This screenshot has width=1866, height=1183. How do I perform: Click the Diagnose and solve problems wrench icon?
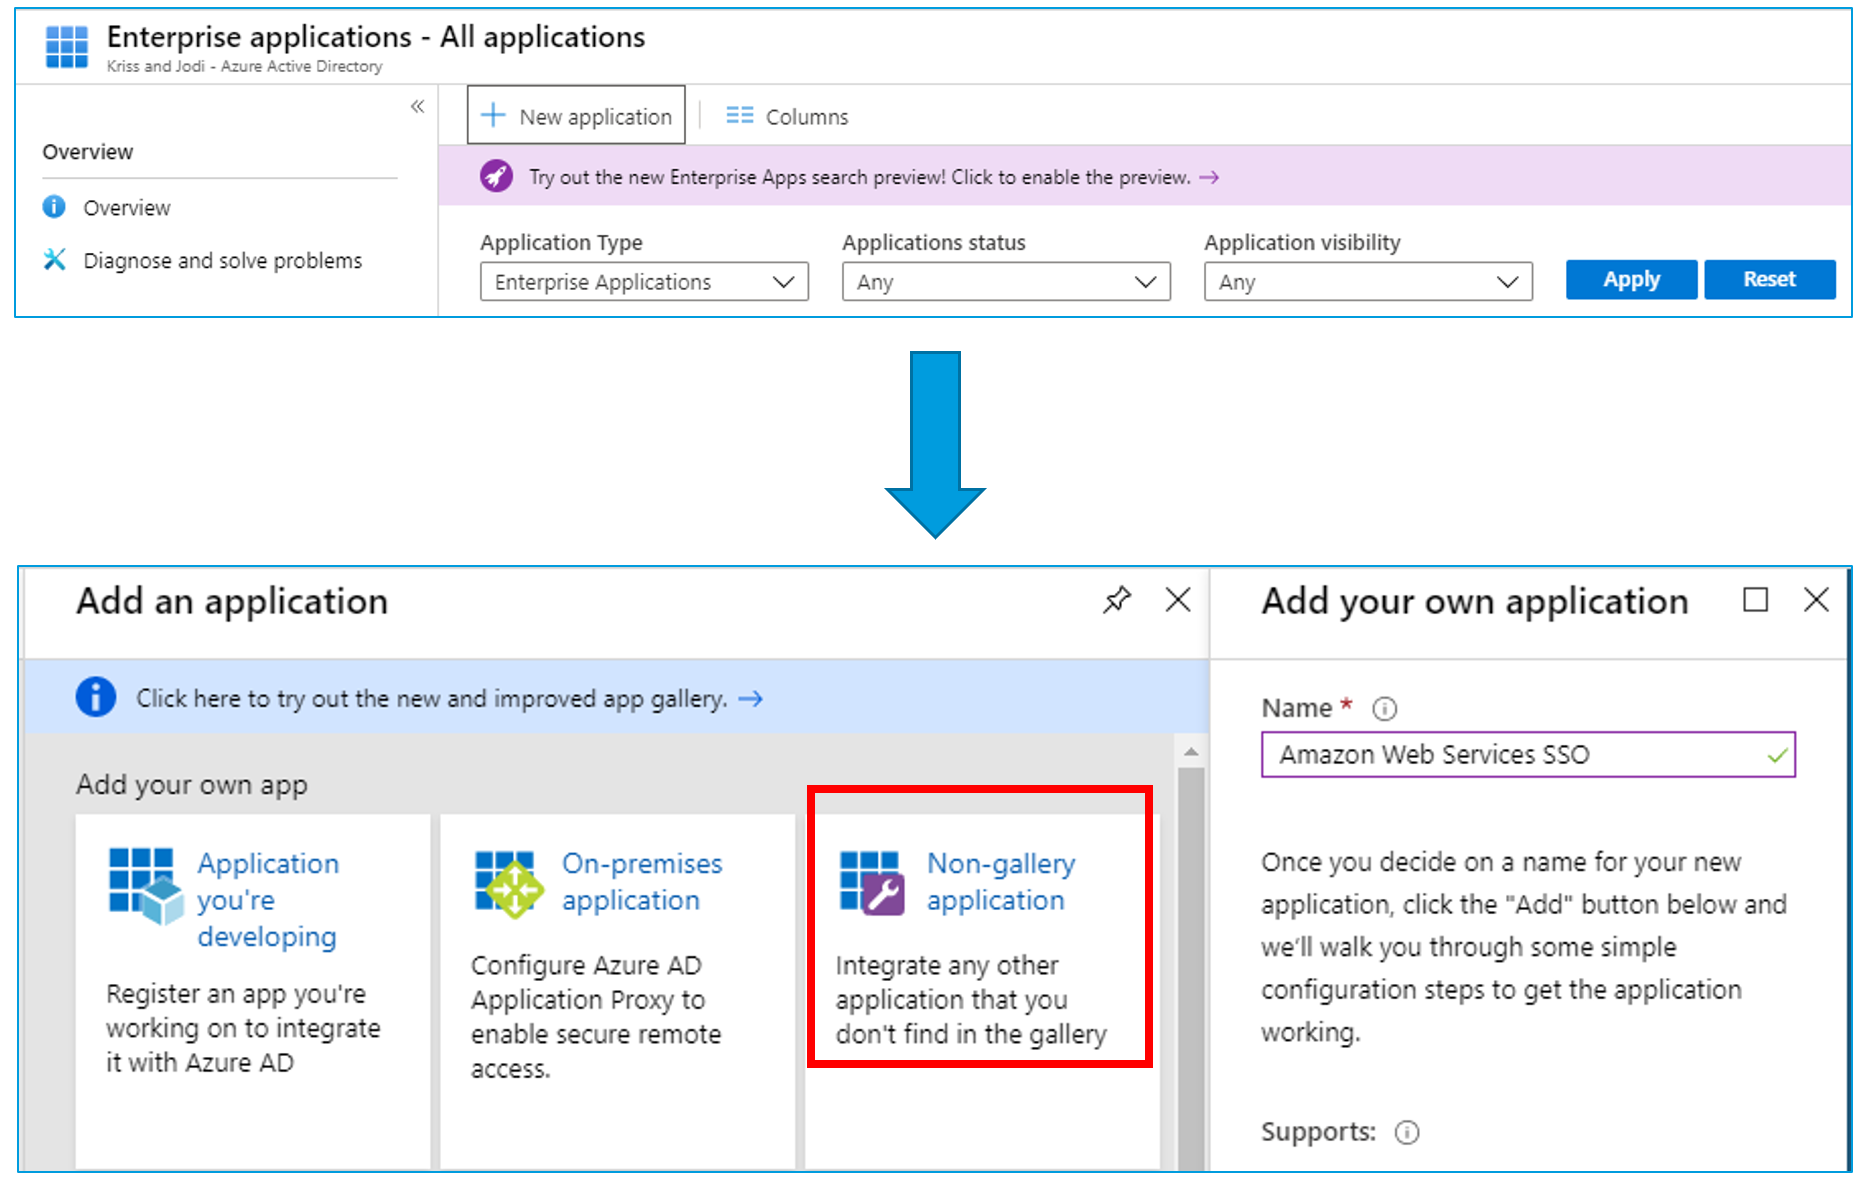tap(54, 260)
